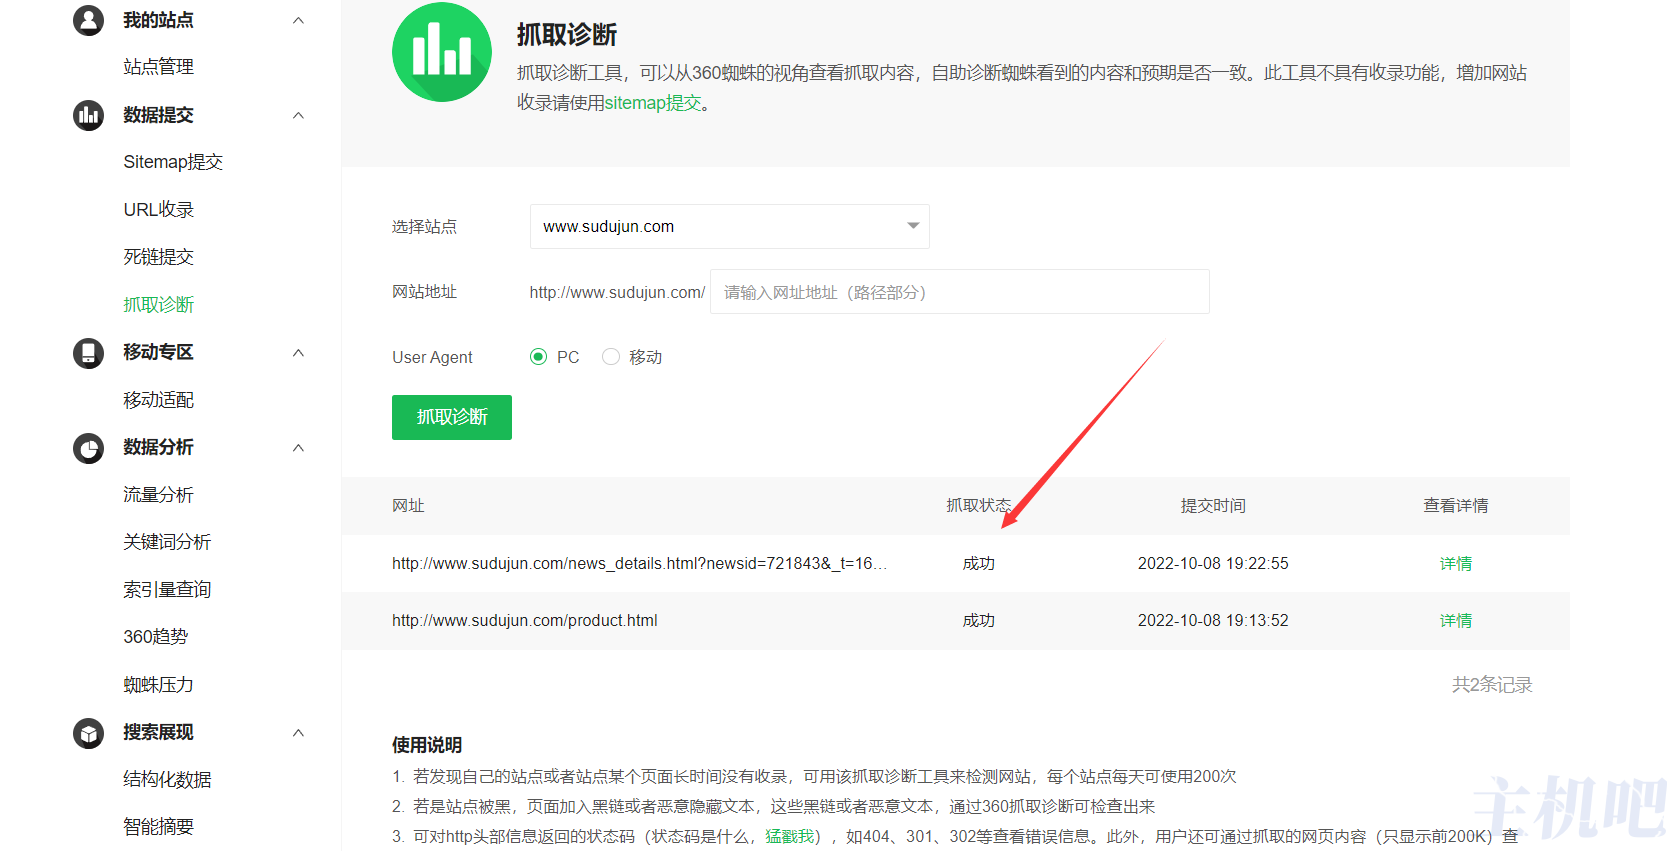Viewport: 1672px width, 851px height.
Task: Collapse the 移动专区 section chevron
Action: (298, 353)
